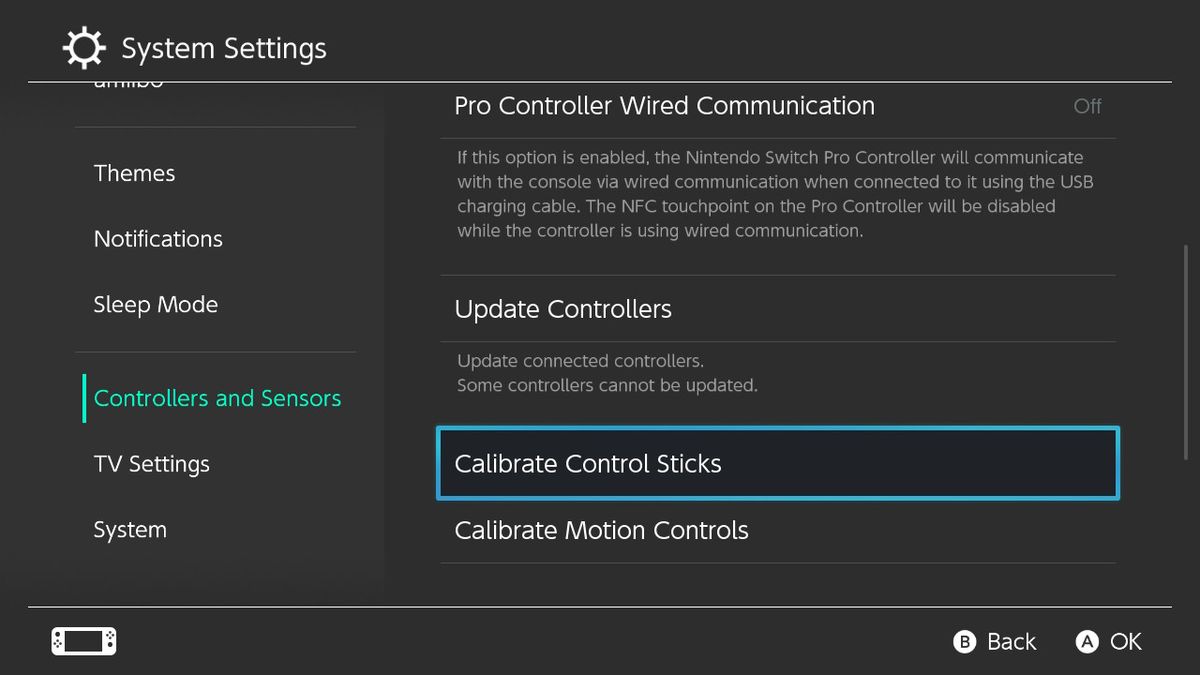1200x675 pixels.
Task: Click the System Settings title text
Action: 224,47
